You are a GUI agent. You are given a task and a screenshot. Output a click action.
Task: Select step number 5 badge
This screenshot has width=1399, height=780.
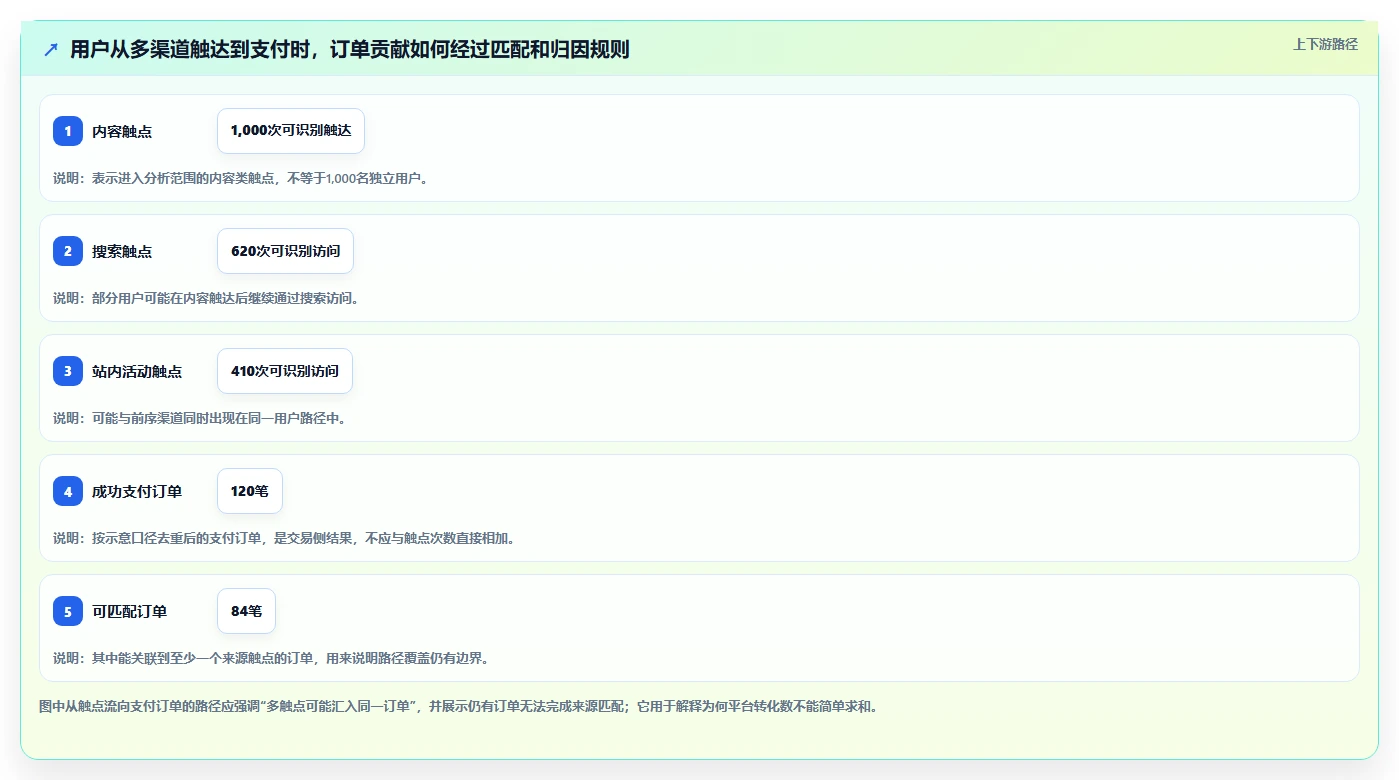[x=68, y=611]
